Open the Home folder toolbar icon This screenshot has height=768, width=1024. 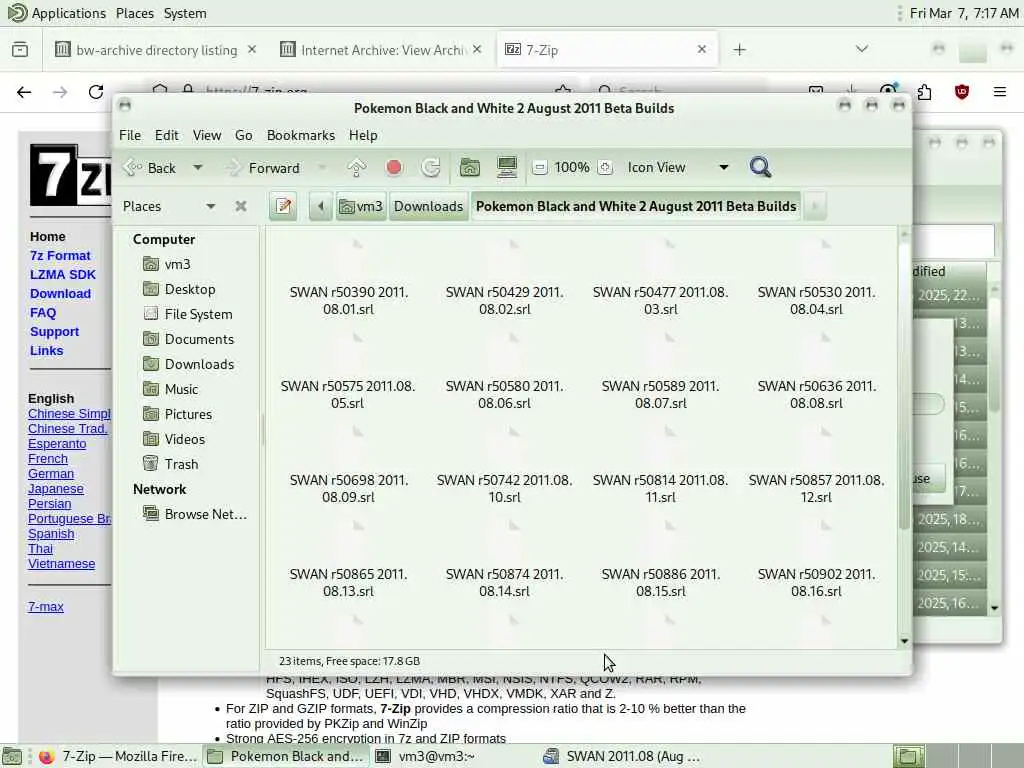point(470,168)
